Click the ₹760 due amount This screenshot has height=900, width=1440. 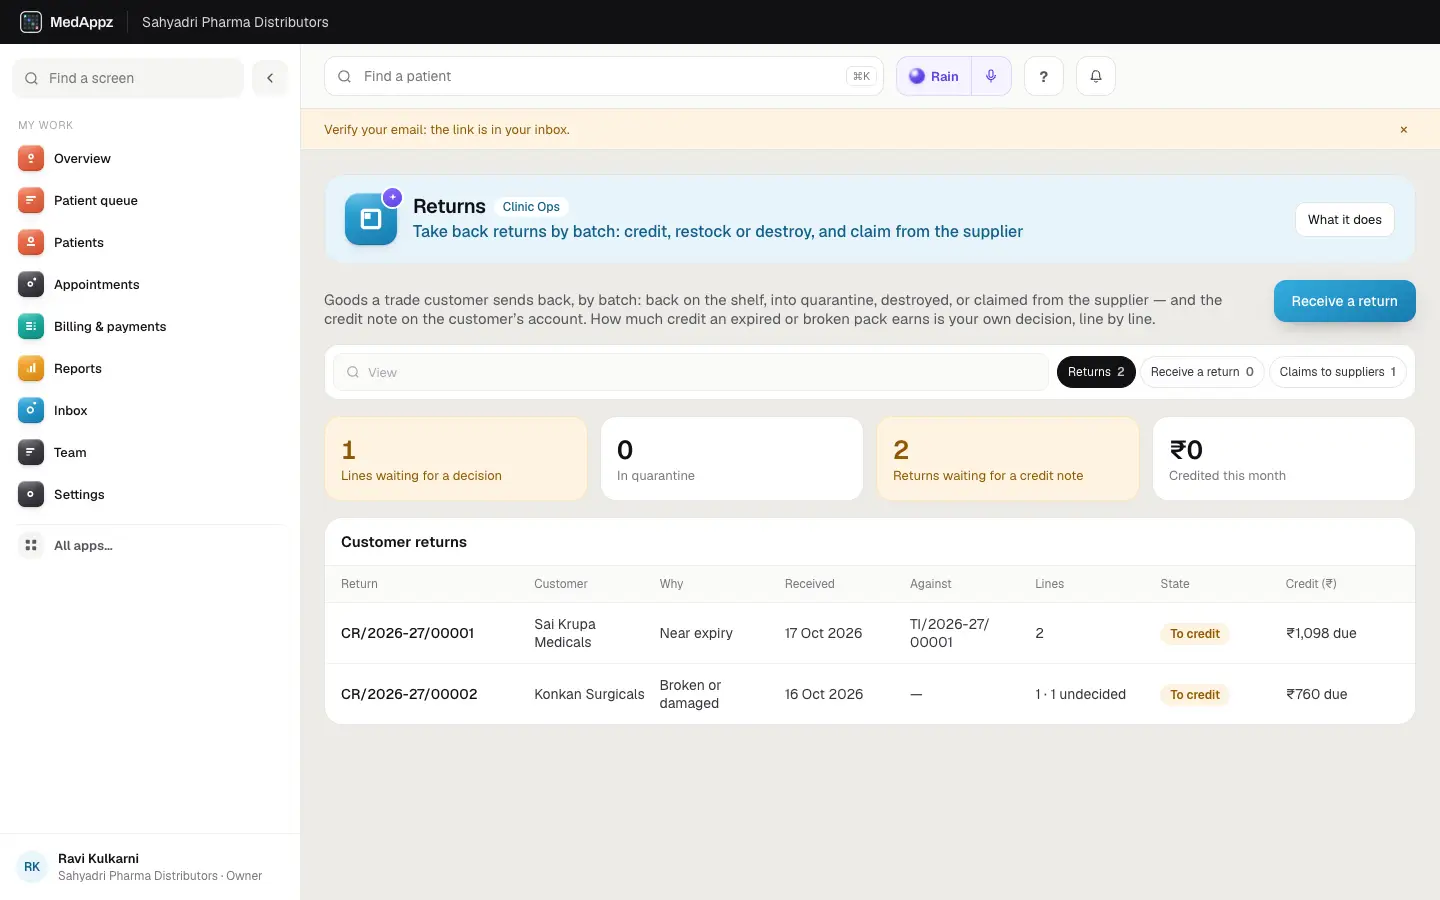click(x=1317, y=694)
